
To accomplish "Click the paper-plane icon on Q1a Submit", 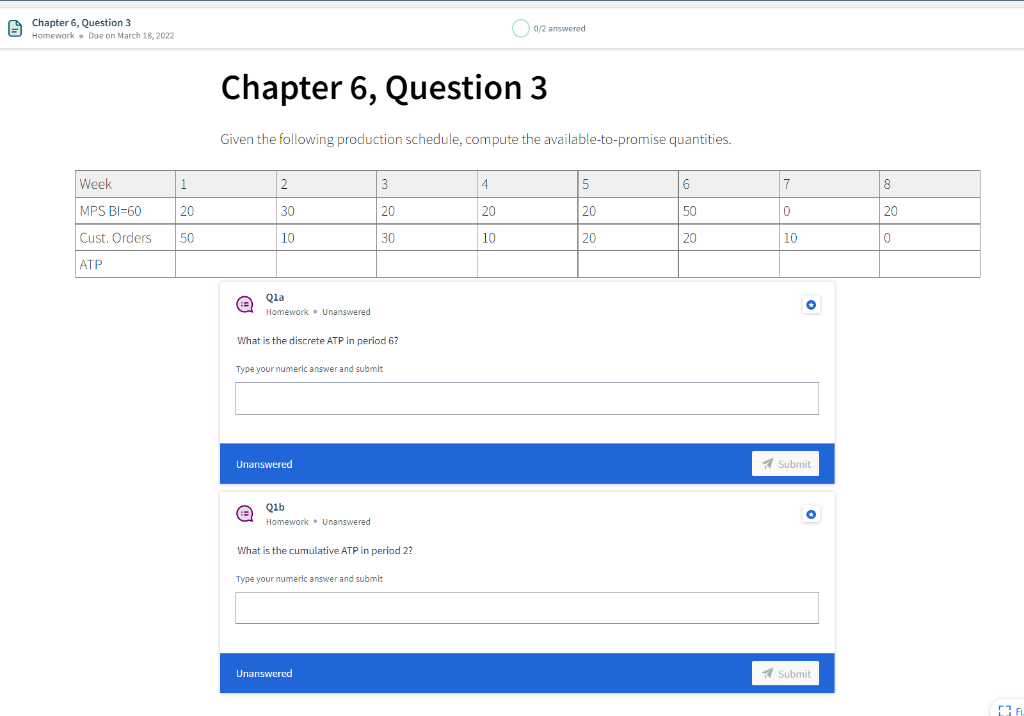I will point(769,463).
